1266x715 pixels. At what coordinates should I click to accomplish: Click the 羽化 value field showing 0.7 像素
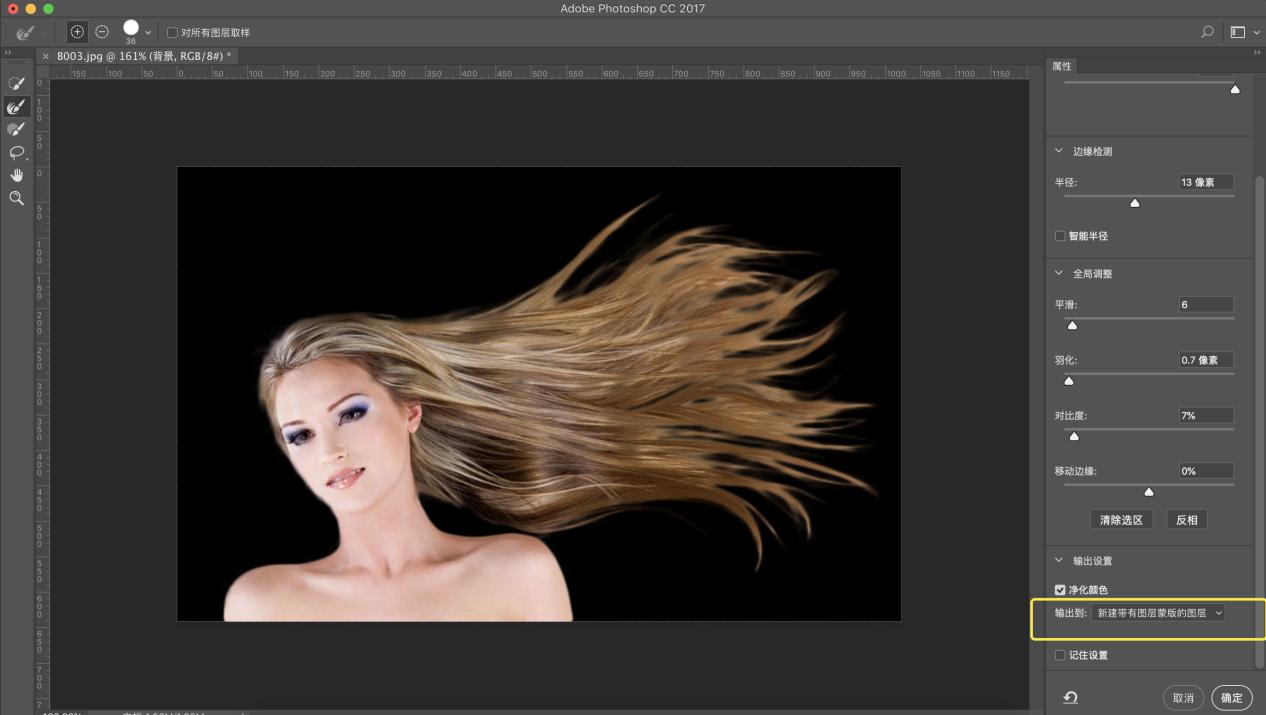click(1205, 360)
